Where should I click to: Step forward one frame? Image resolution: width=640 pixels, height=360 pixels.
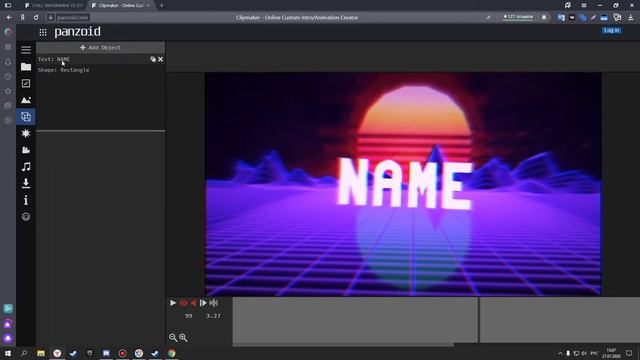tap(203, 303)
